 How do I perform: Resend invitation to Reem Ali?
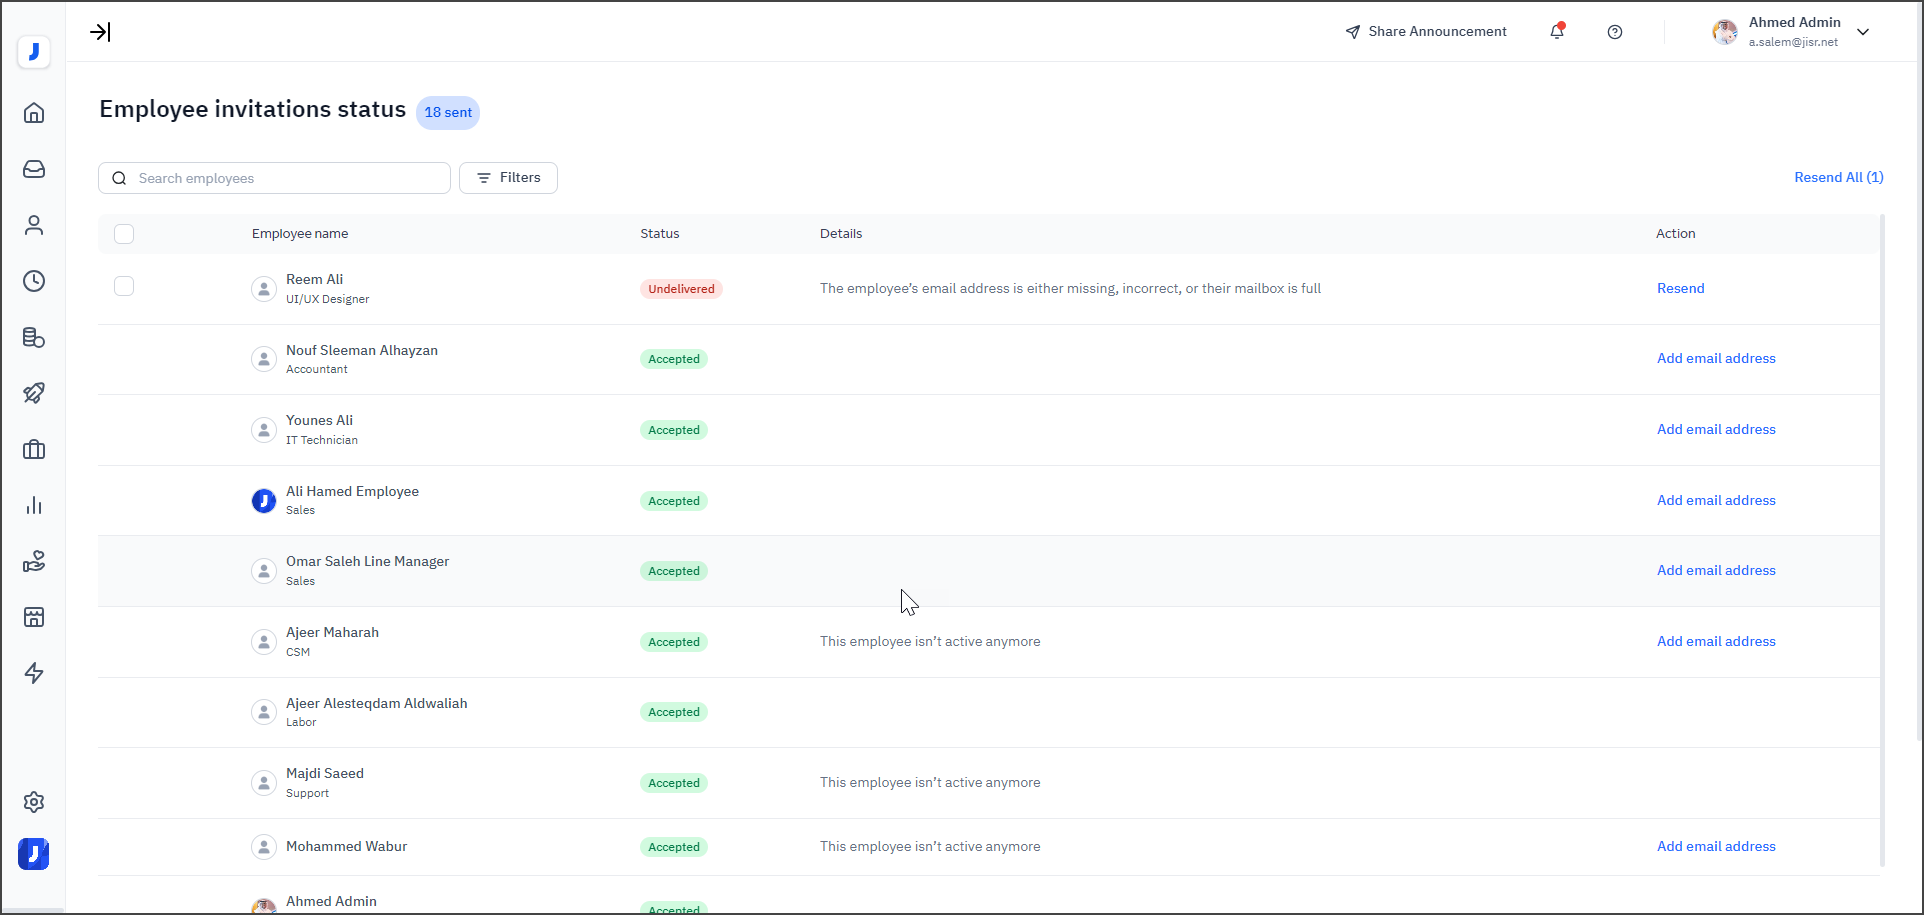point(1680,288)
